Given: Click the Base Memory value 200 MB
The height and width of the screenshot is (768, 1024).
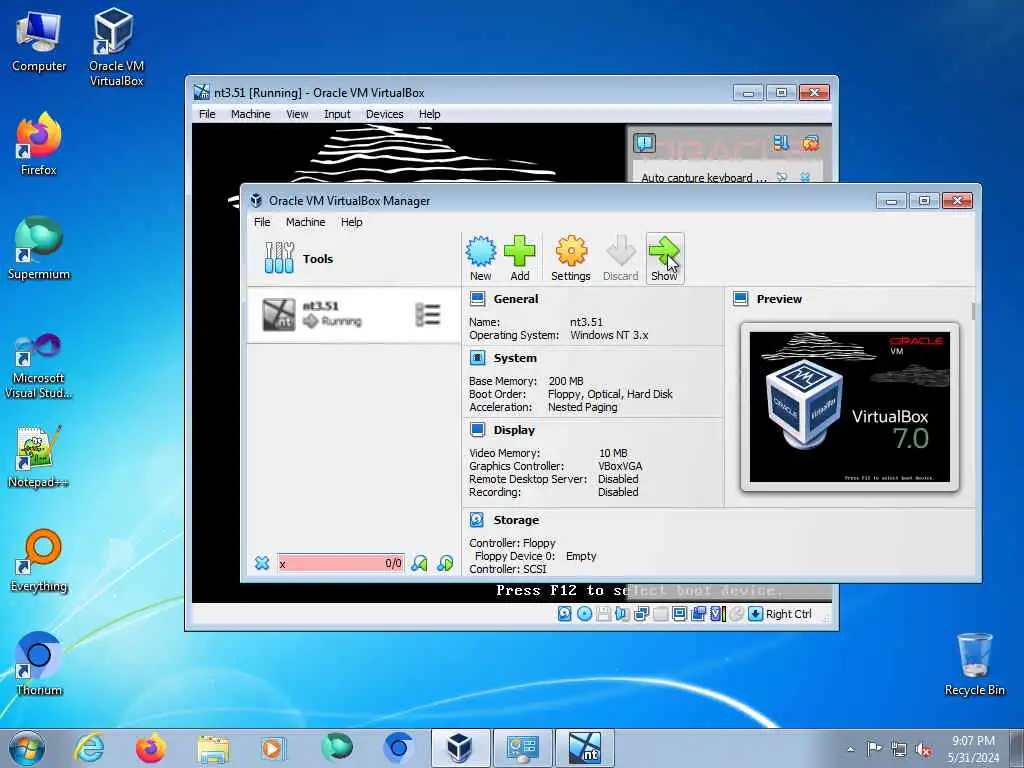Looking at the screenshot, I should (x=566, y=381).
